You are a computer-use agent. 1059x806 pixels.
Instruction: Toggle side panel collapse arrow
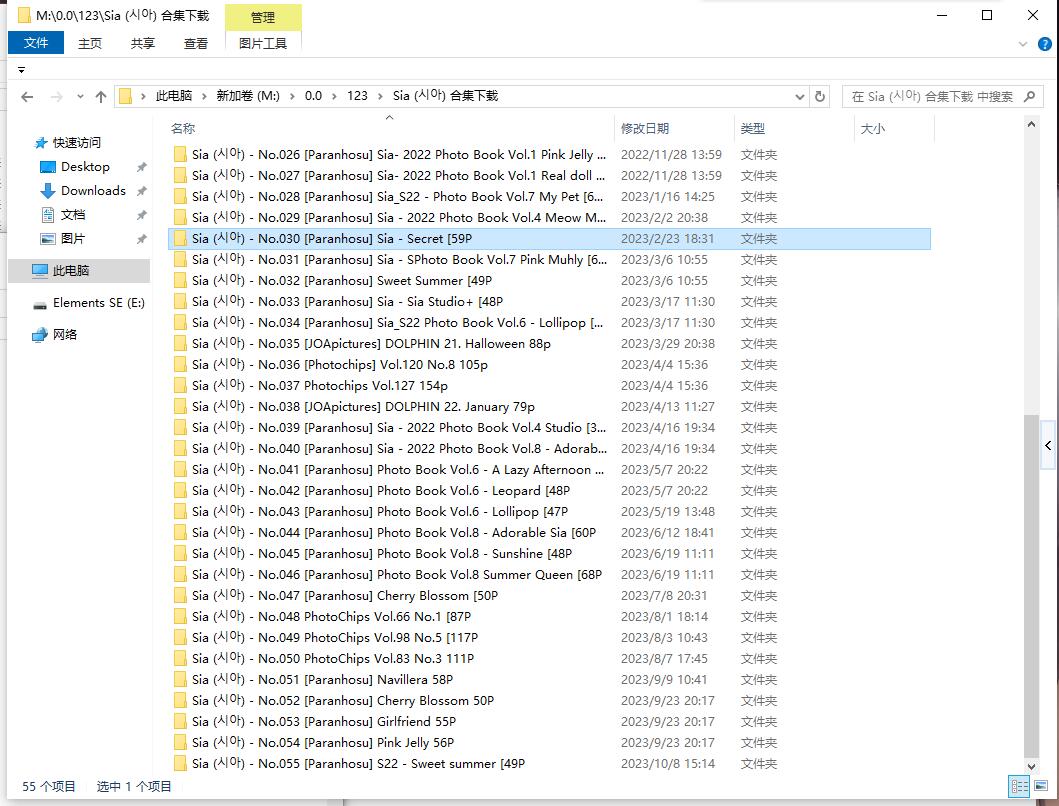click(x=1048, y=445)
